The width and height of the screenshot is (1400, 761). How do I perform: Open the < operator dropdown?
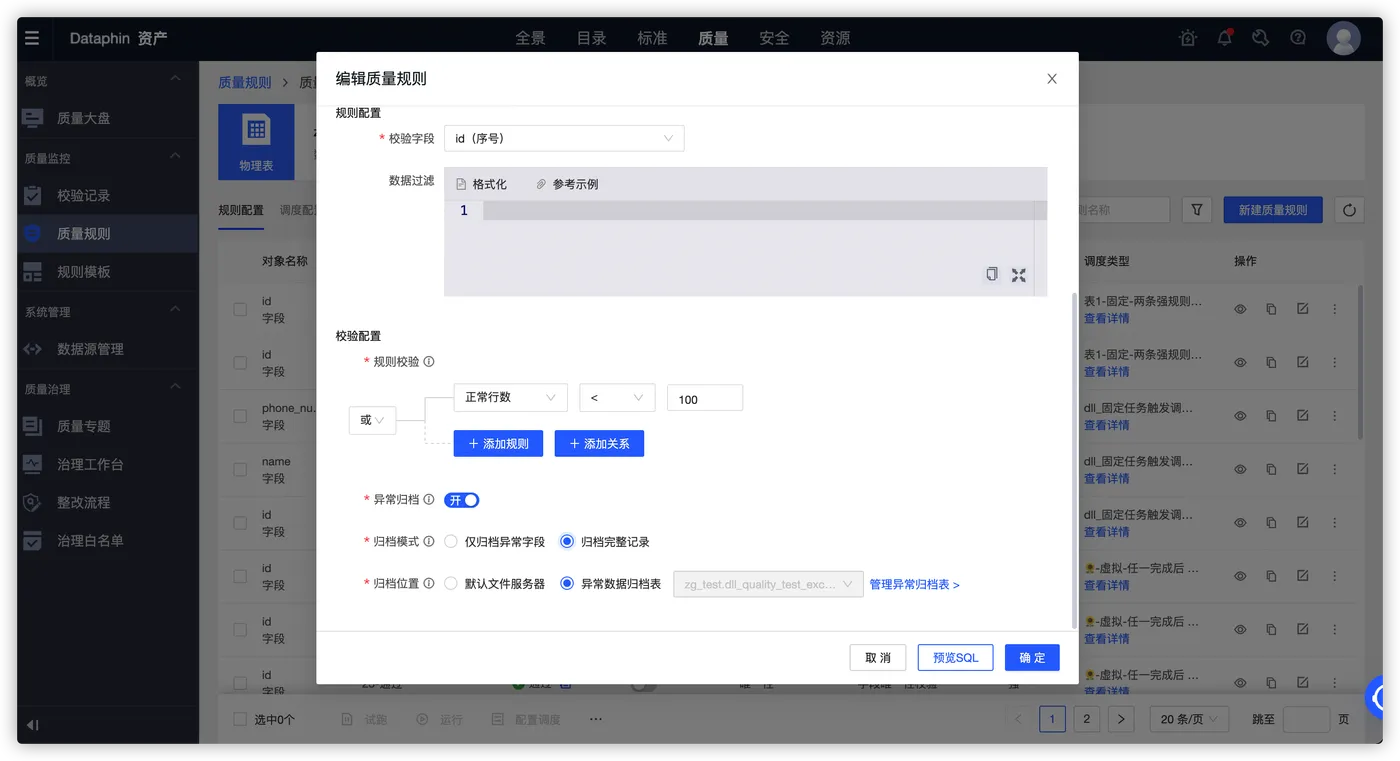pos(617,397)
